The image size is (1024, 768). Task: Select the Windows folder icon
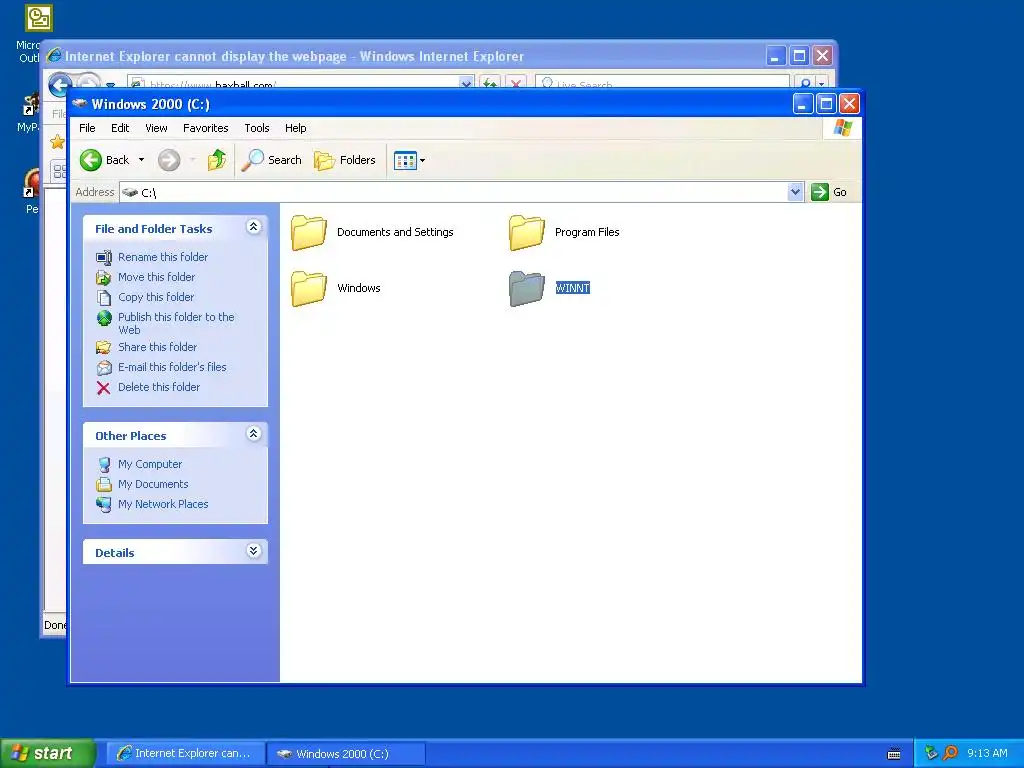click(x=308, y=288)
